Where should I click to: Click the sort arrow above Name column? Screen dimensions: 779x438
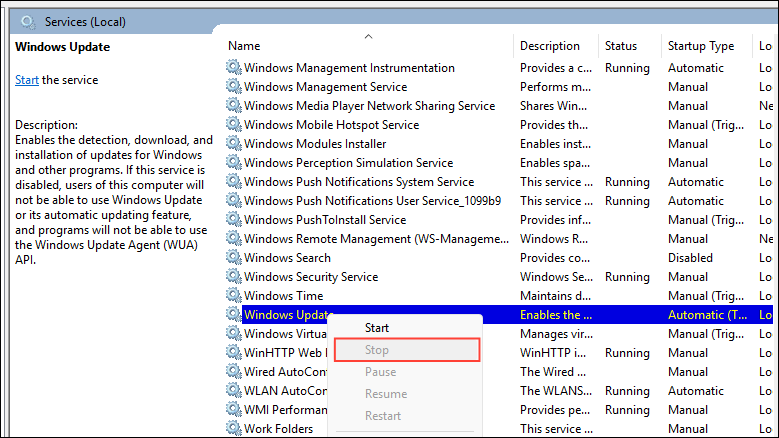point(368,36)
